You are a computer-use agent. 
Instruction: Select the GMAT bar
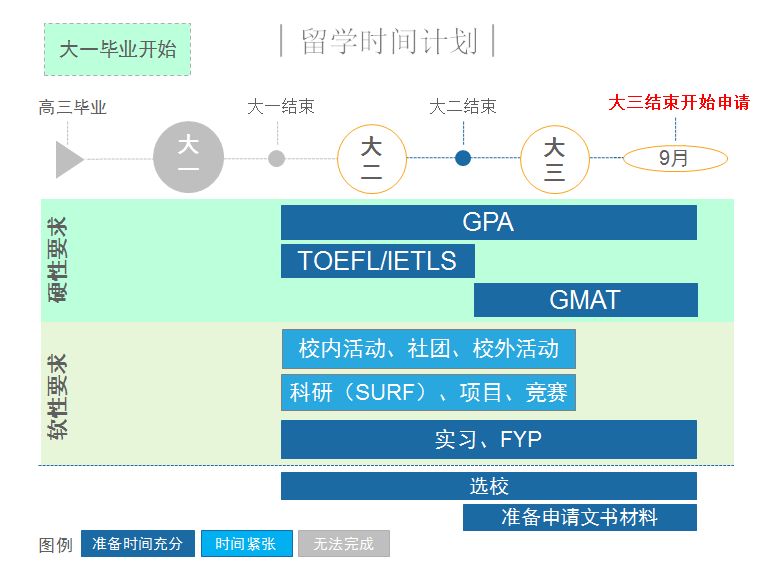tap(586, 300)
